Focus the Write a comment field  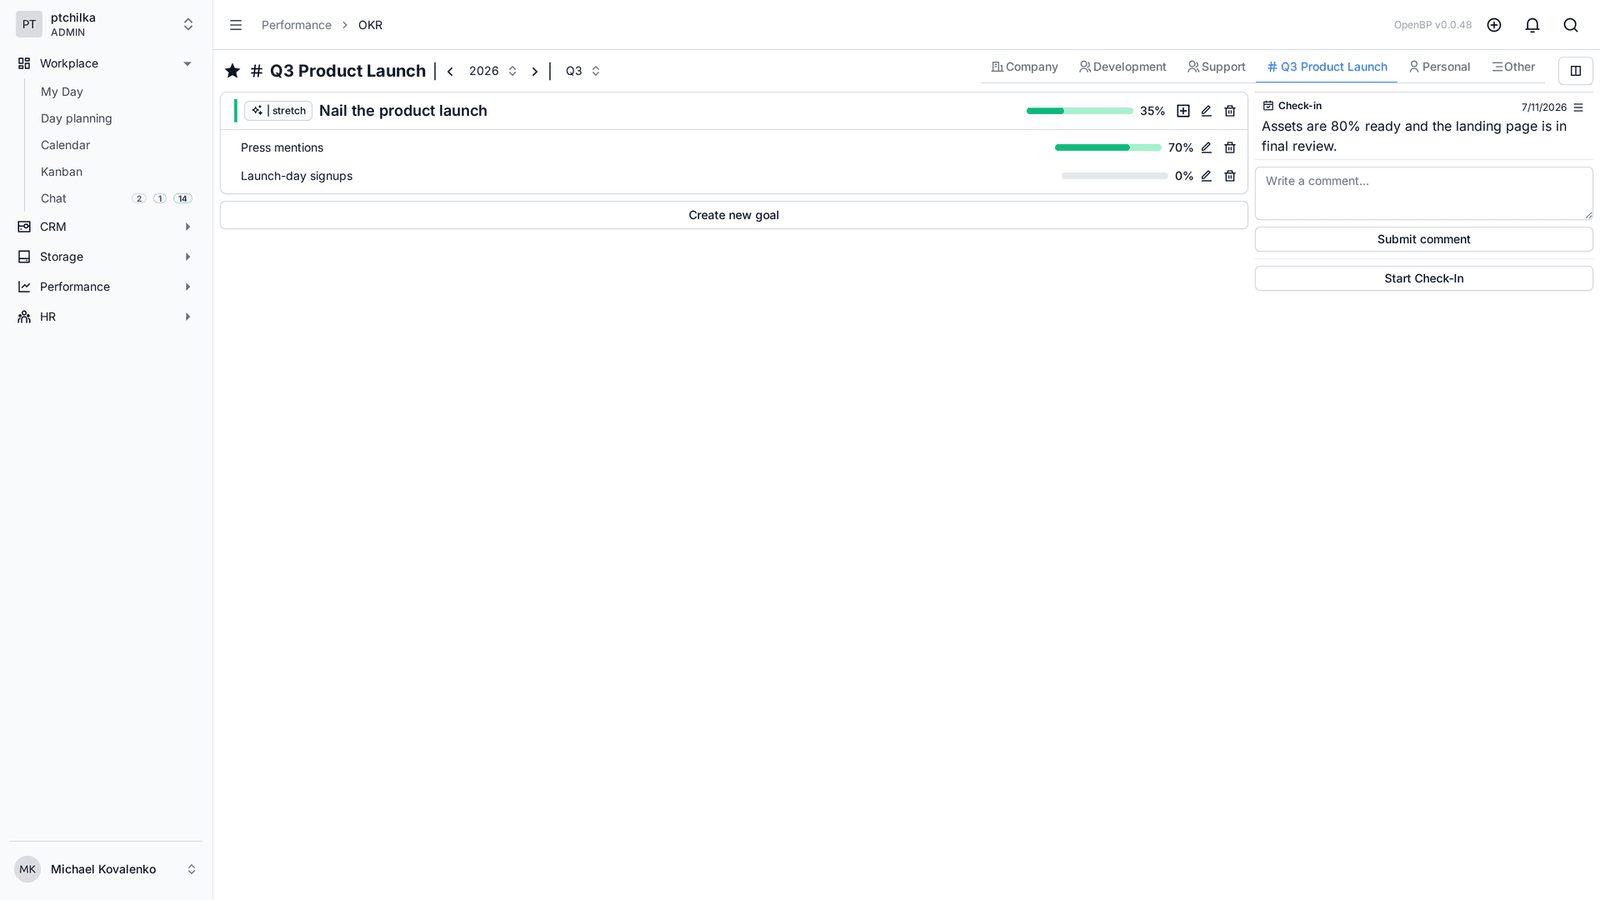(x=1424, y=193)
